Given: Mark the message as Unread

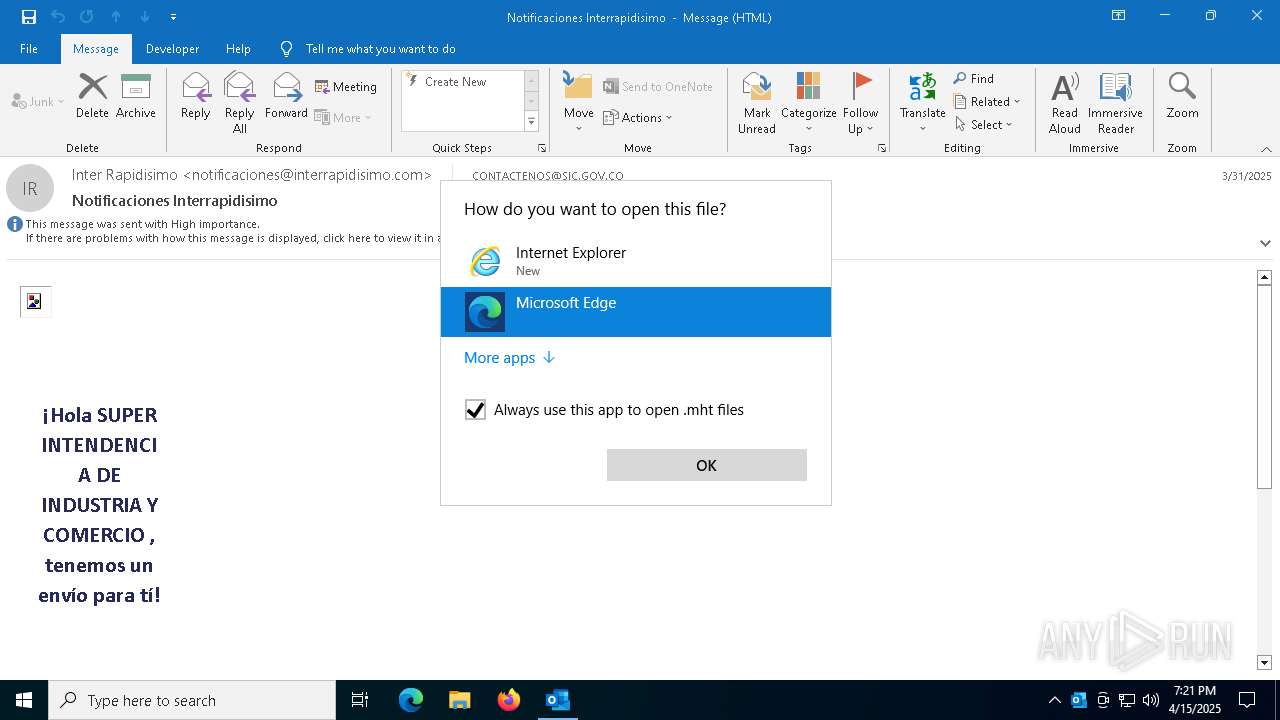Looking at the screenshot, I should (x=757, y=103).
